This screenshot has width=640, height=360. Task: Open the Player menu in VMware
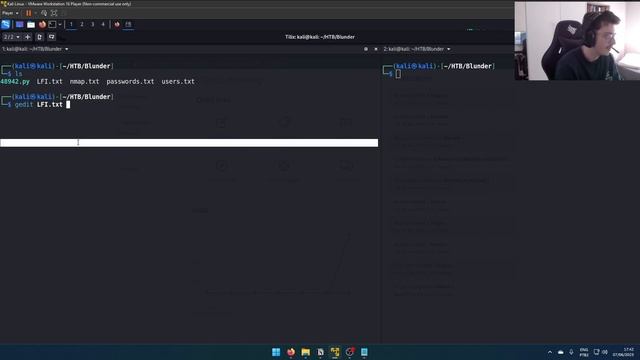pyautogui.click(x=10, y=13)
